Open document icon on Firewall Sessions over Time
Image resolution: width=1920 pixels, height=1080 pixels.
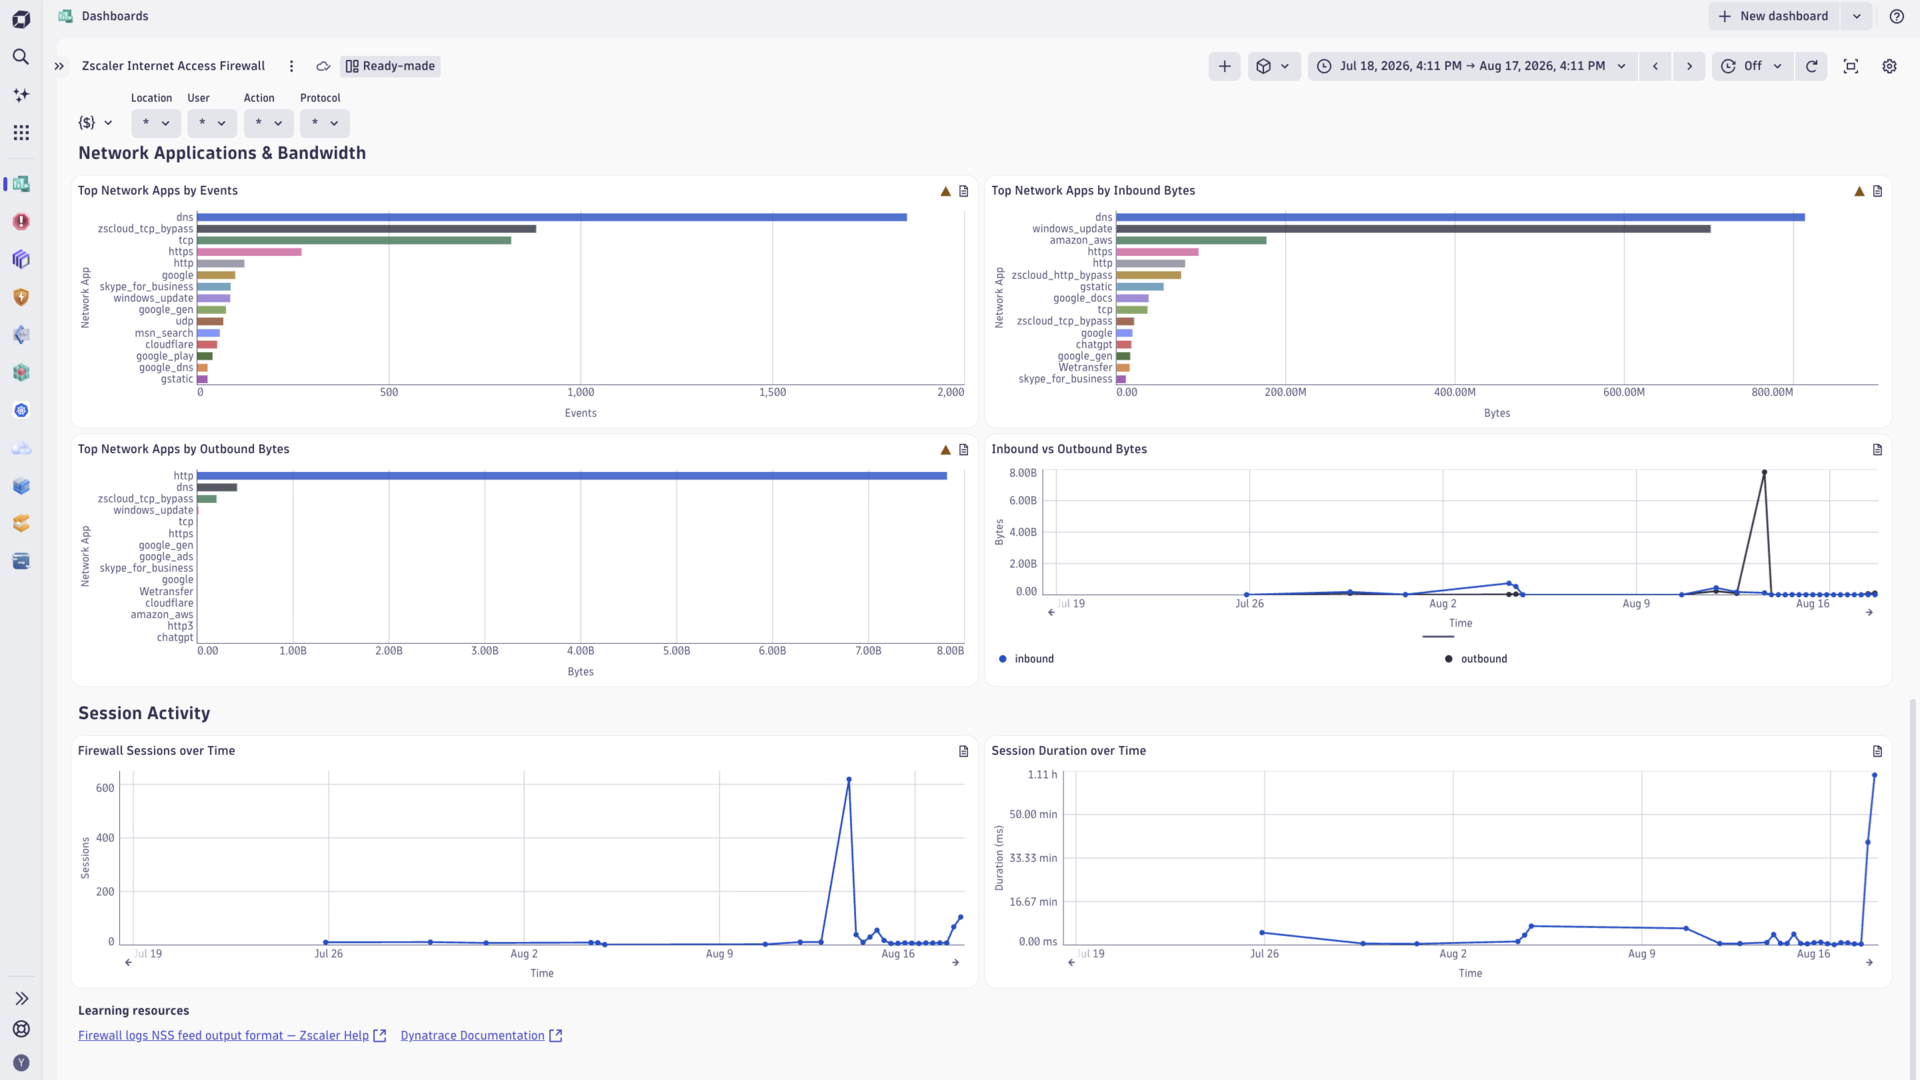coord(964,751)
